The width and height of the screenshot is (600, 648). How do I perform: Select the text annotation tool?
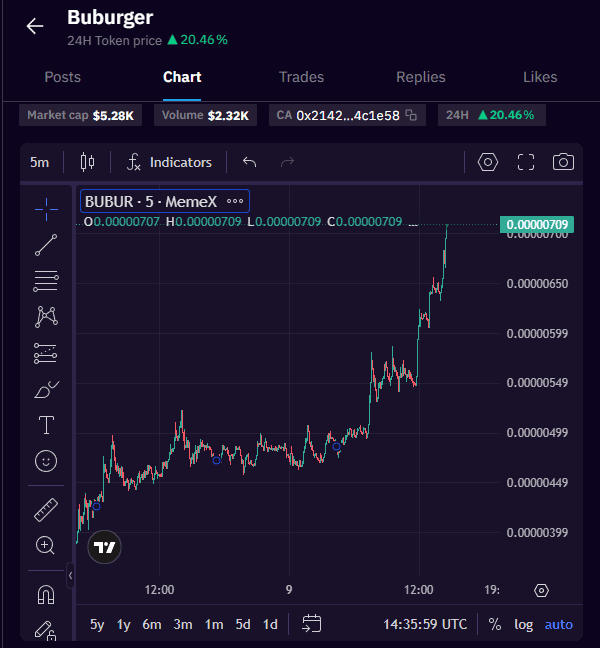click(46, 425)
